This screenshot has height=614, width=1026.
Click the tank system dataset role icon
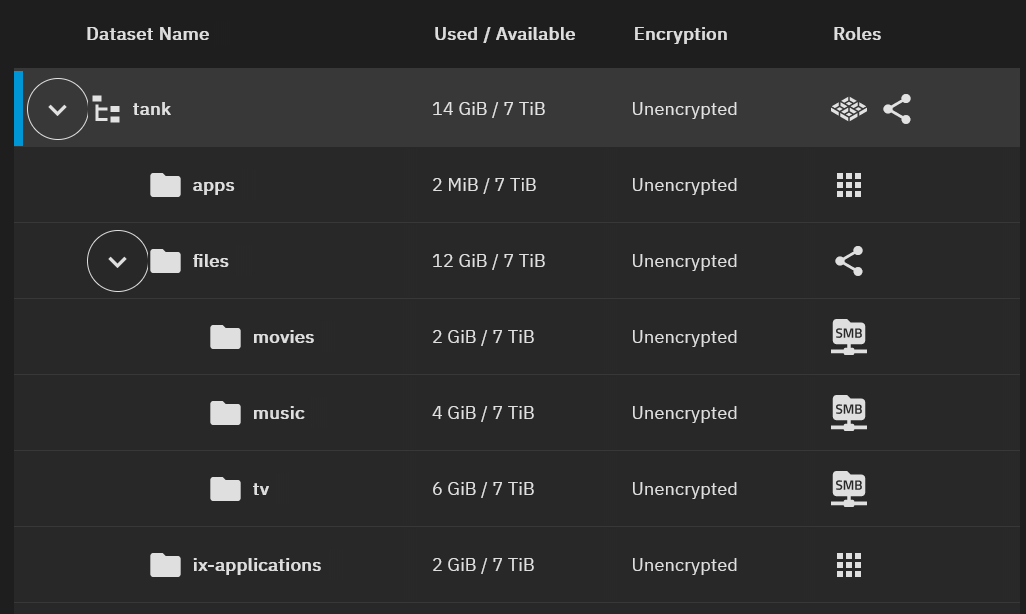[849, 109]
